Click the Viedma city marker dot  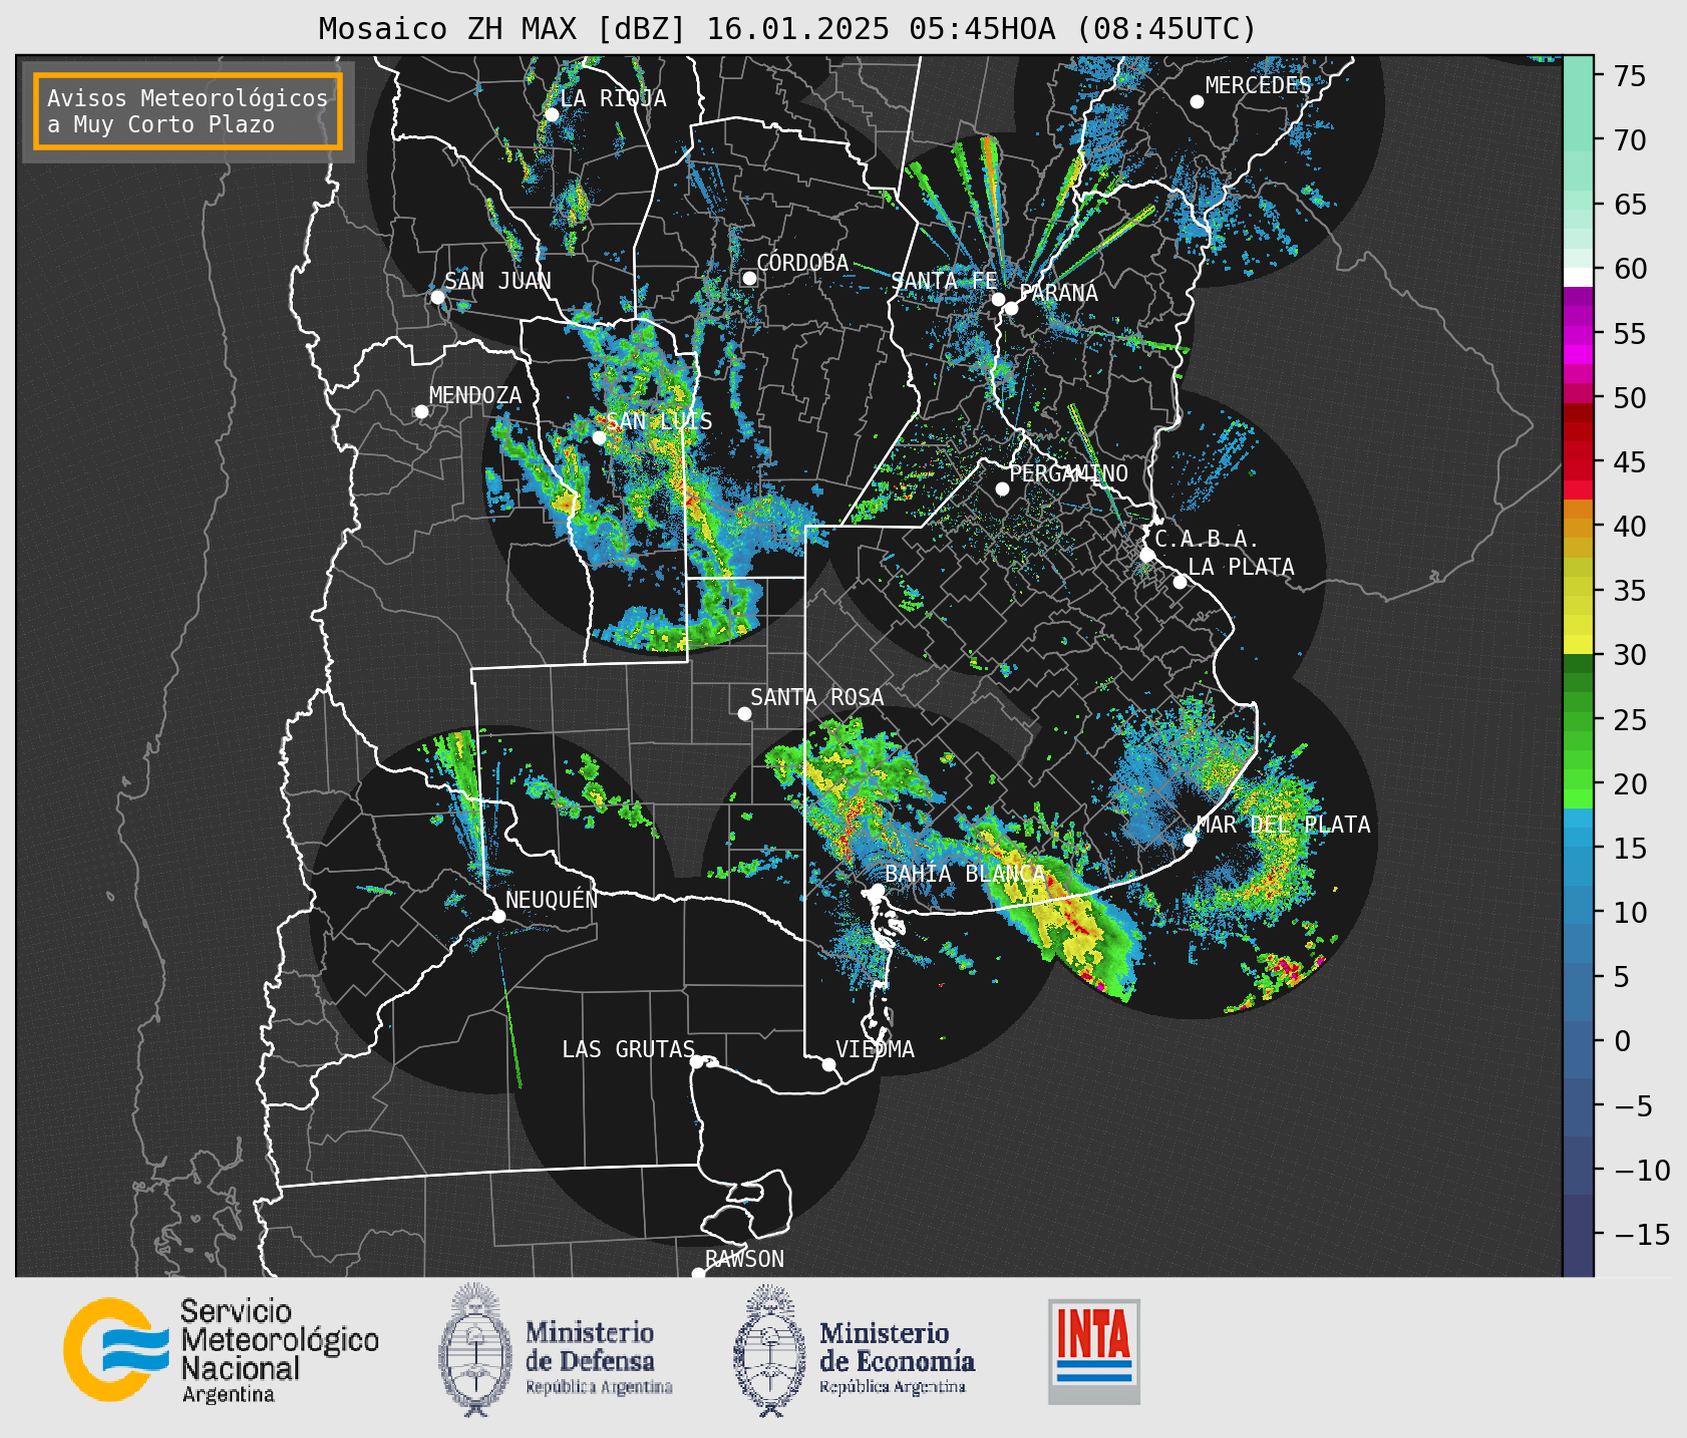pos(828,1065)
